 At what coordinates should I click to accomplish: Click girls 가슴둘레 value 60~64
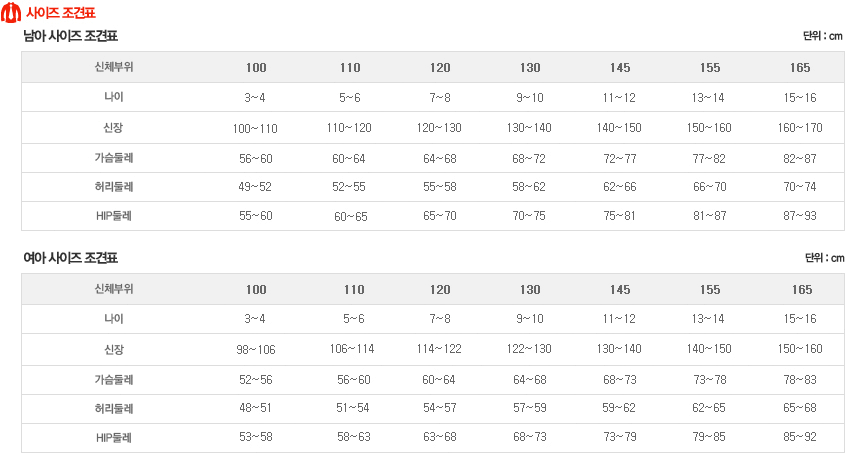pos(439,380)
